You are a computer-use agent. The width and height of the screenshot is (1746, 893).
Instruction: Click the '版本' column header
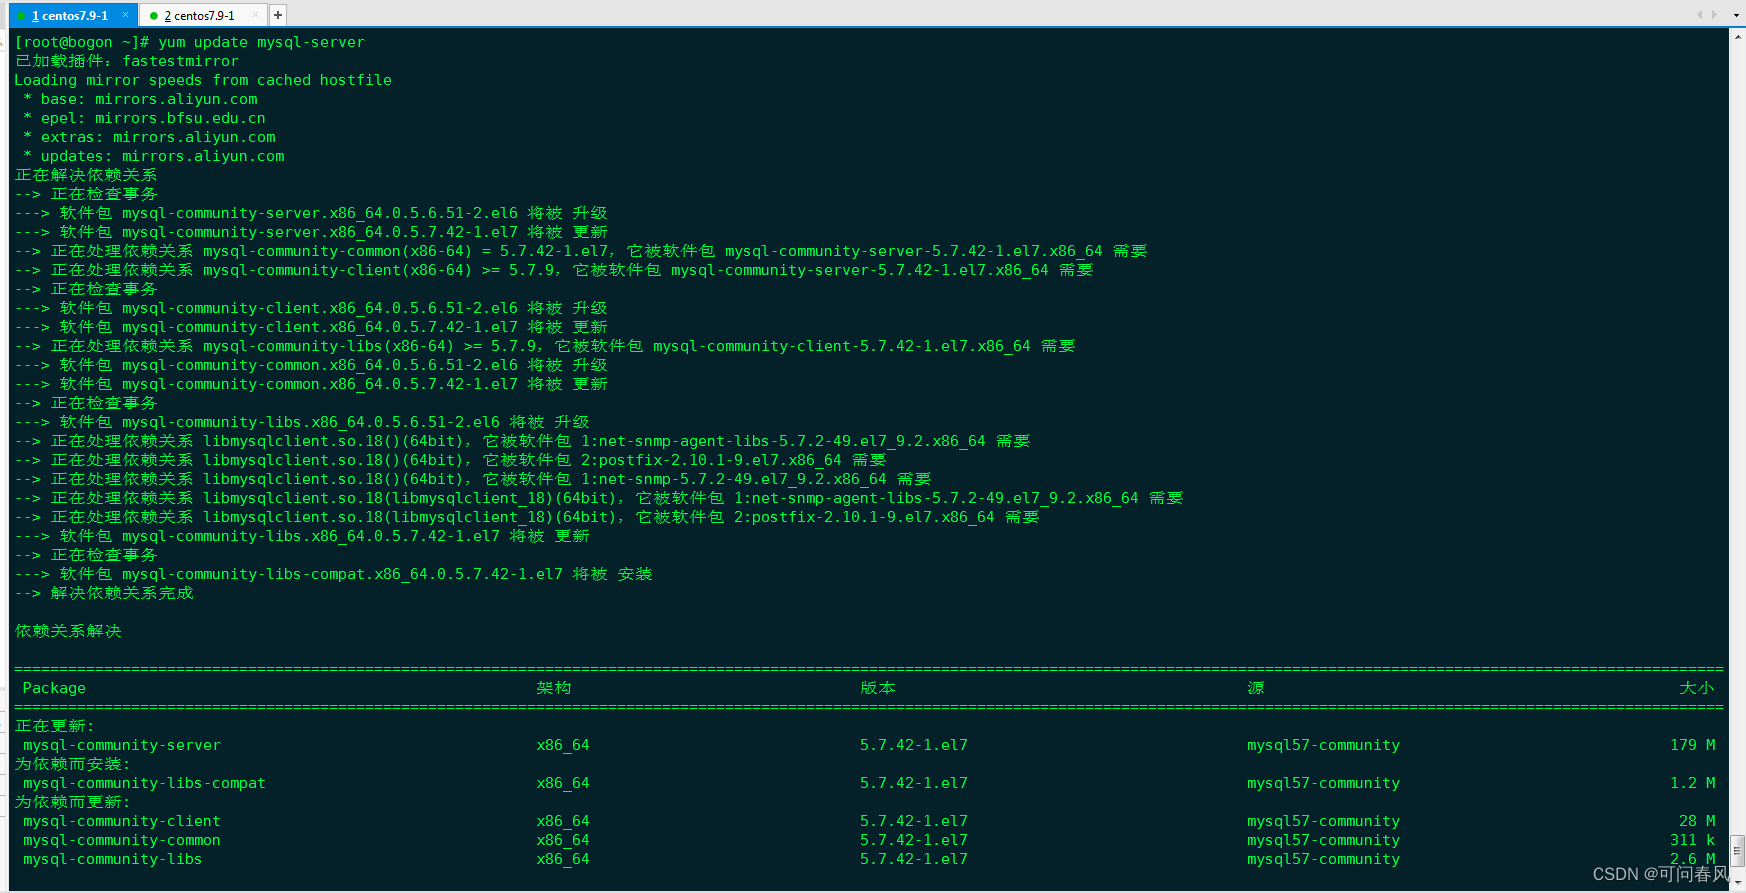[878, 688]
